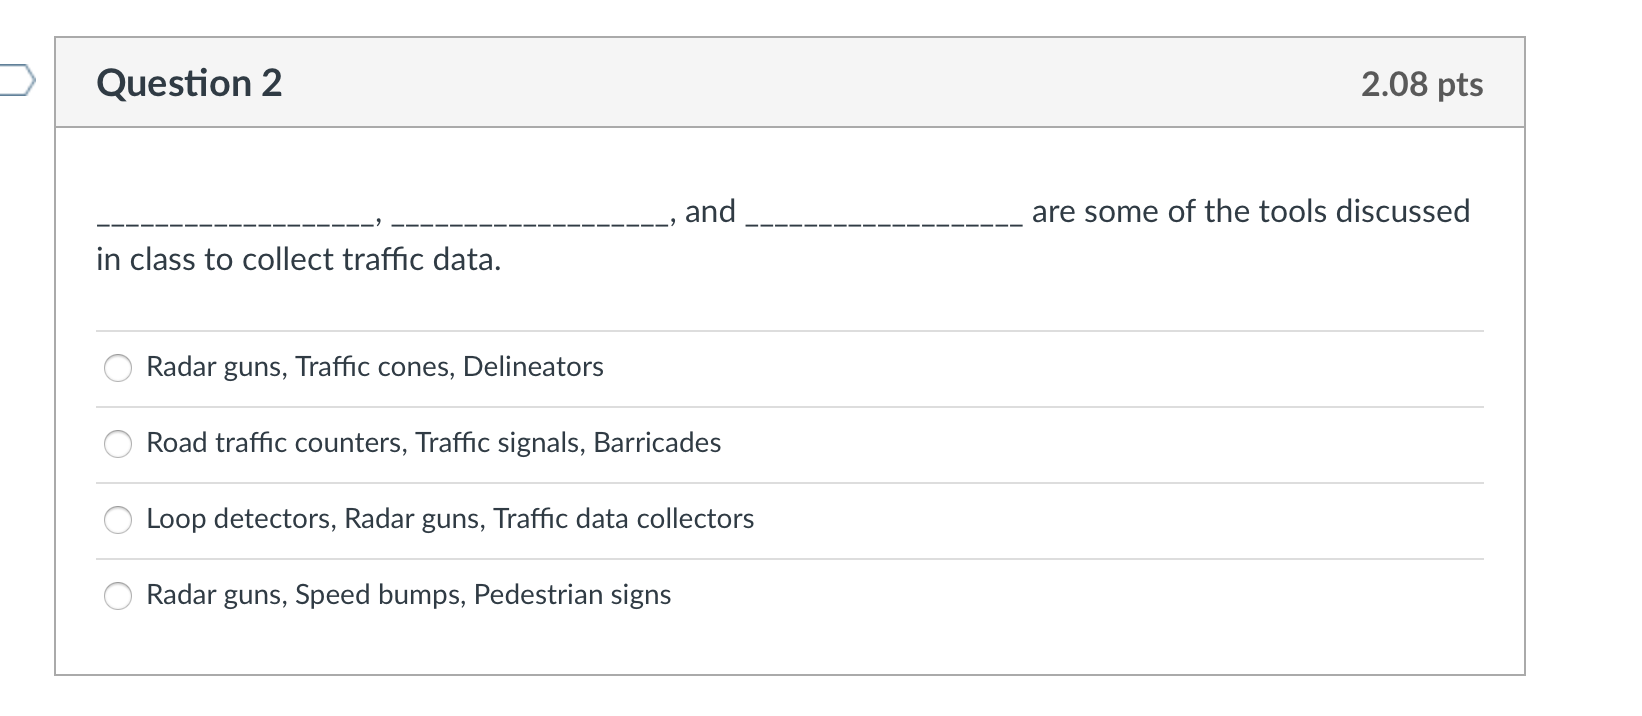1642x716 pixels.
Task: Click the "Loop detectors" answer text
Action: [240, 519]
